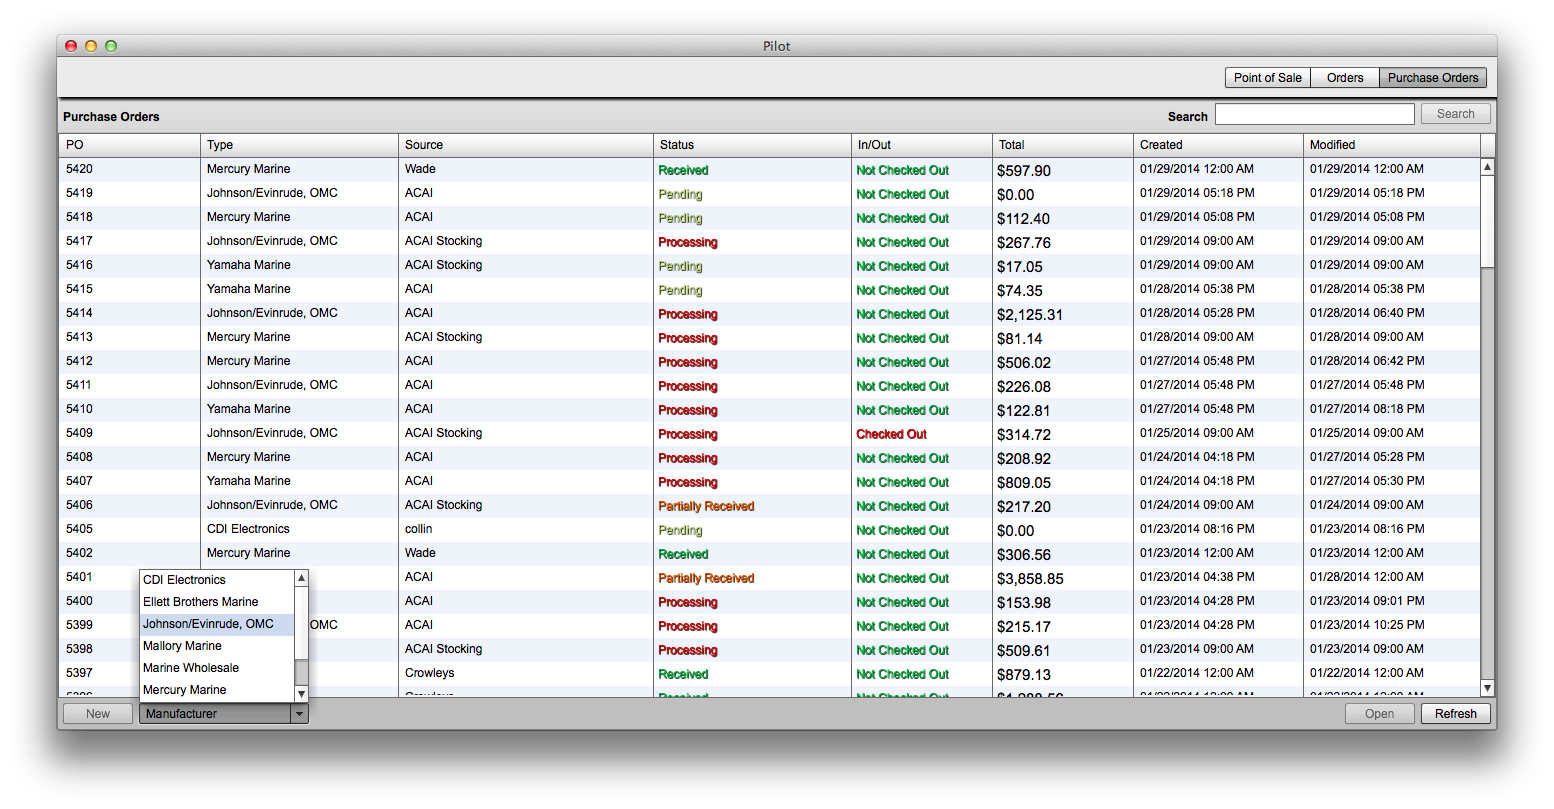Image resolution: width=1554 pixels, height=809 pixels.
Task: Click the Search button
Action: 1456,114
